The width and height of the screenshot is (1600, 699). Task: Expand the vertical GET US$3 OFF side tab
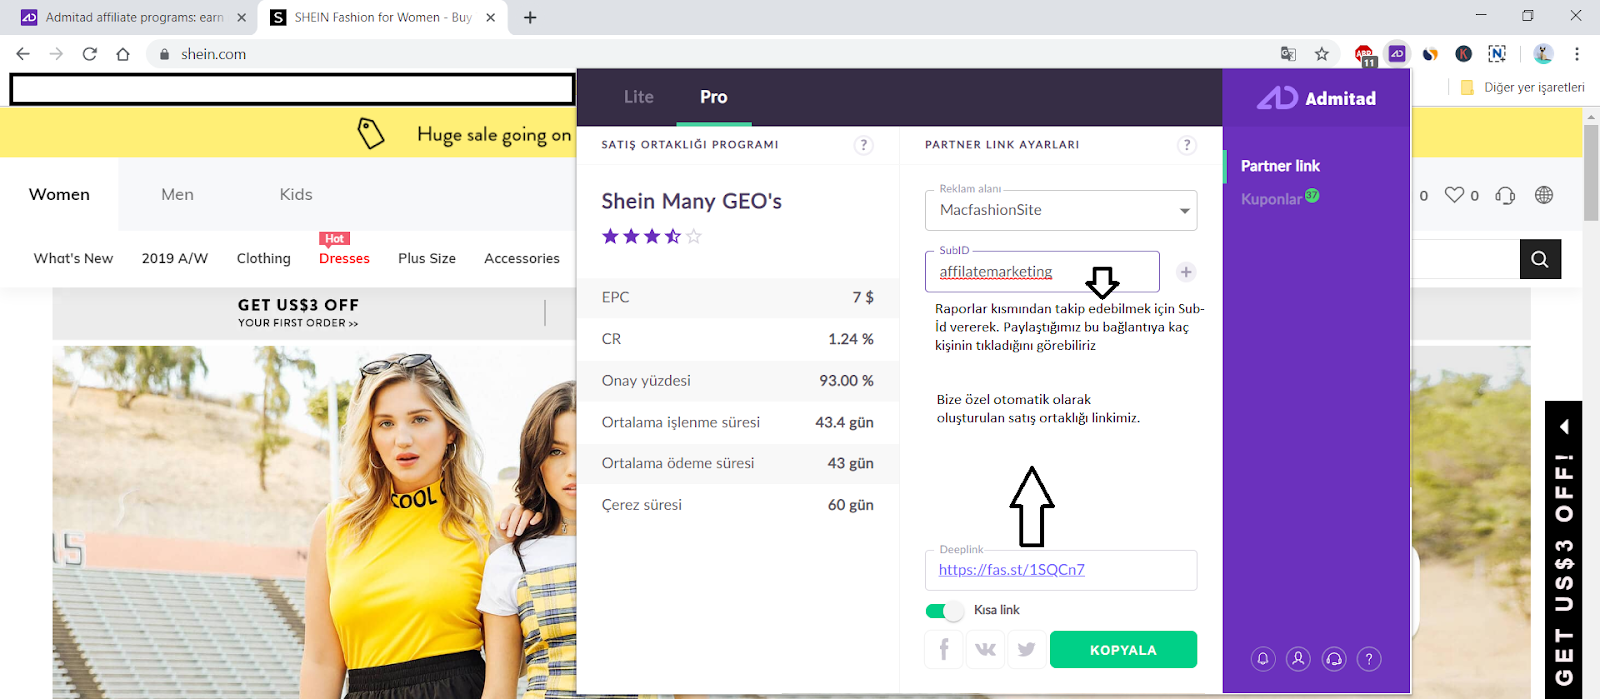(1564, 549)
